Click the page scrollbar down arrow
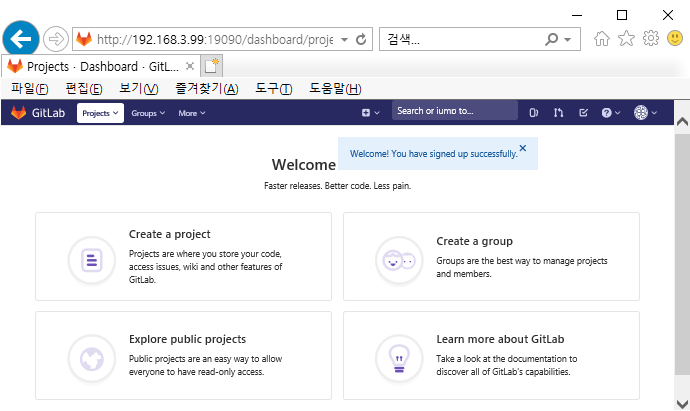 [x=682, y=404]
